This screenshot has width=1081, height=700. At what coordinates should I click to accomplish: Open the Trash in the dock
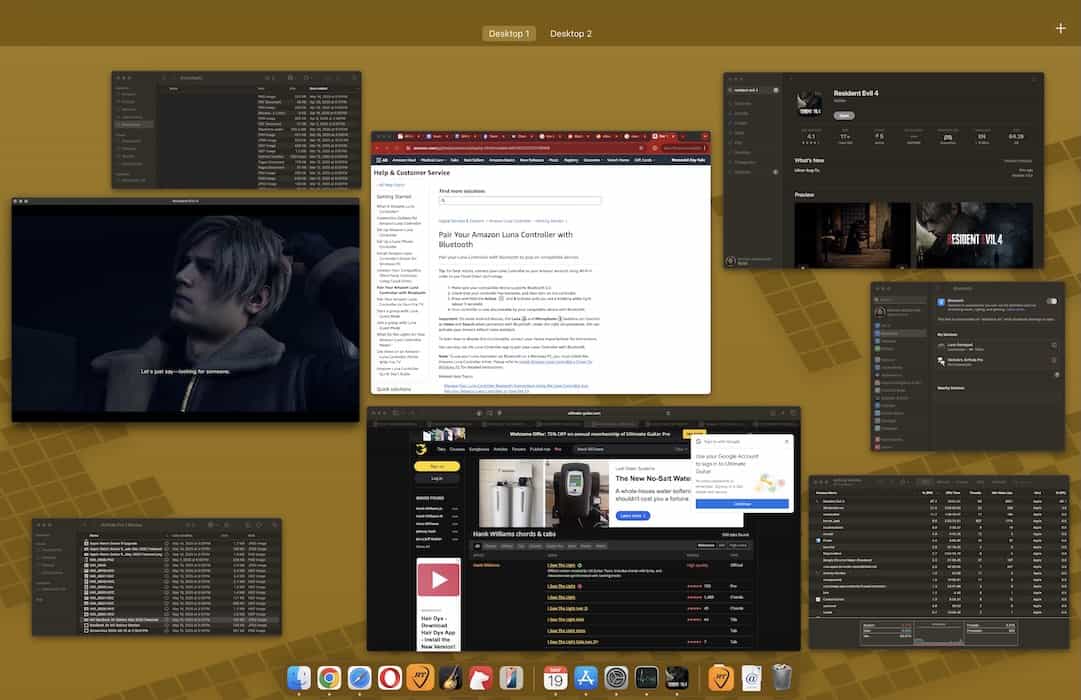coord(783,678)
